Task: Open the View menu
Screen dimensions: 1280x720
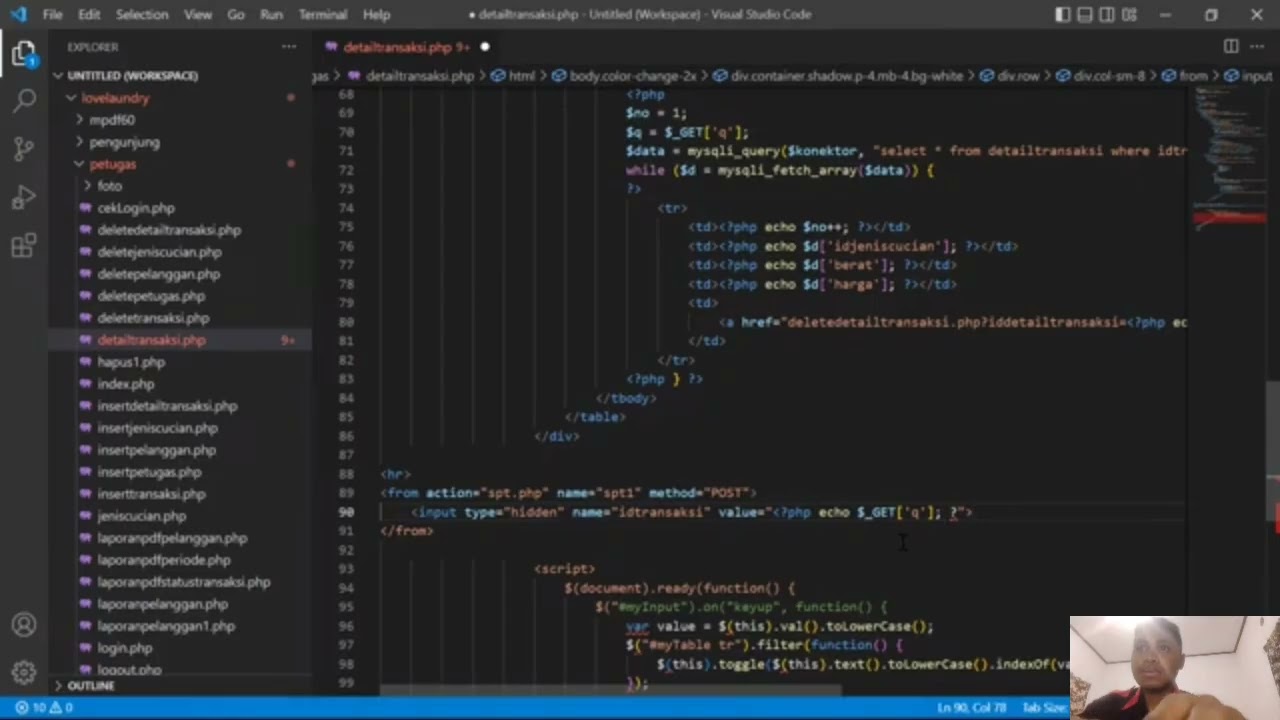Action: pyautogui.click(x=197, y=15)
